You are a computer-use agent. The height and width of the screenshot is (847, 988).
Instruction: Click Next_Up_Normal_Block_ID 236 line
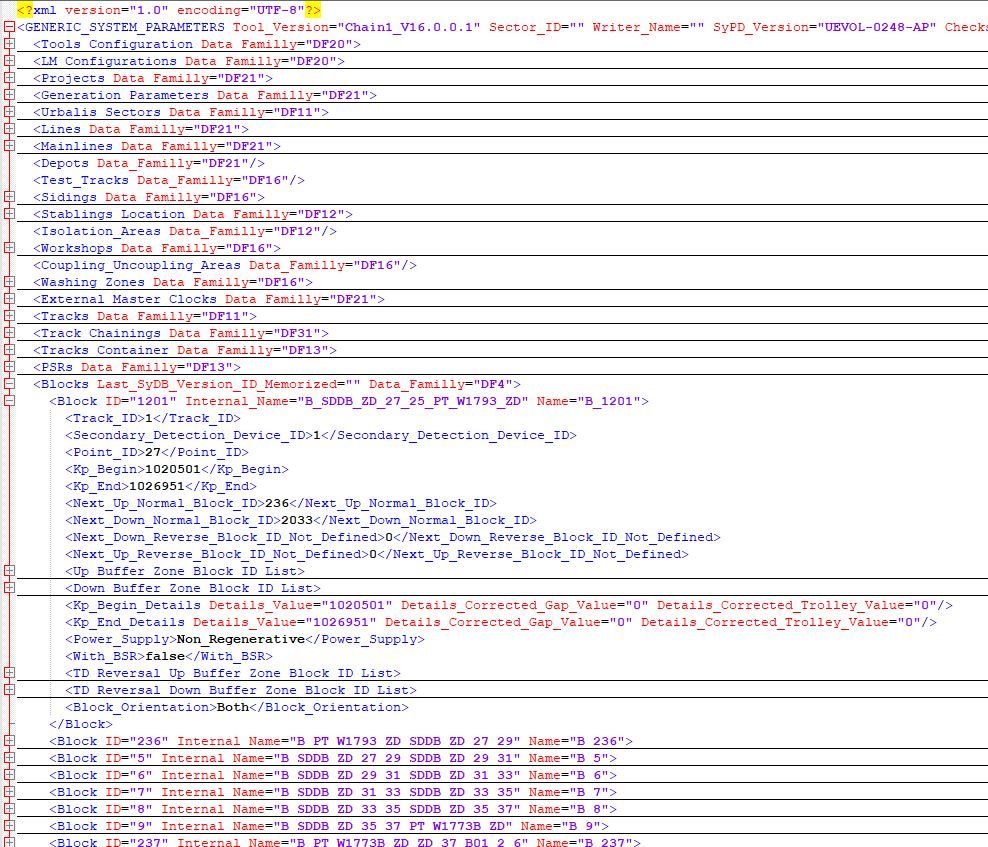(281, 504)
